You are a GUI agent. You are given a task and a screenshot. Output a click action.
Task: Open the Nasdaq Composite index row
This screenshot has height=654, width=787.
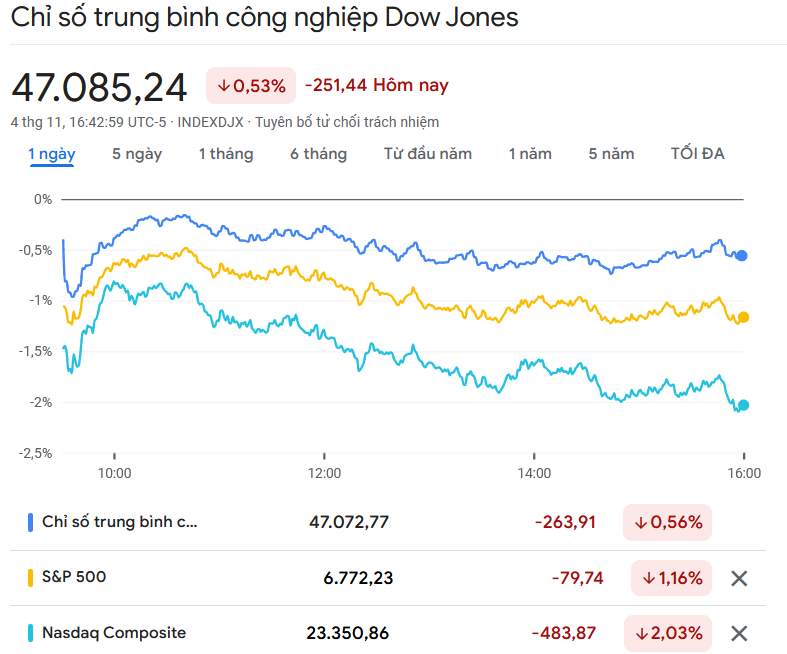tap(114, 632)
